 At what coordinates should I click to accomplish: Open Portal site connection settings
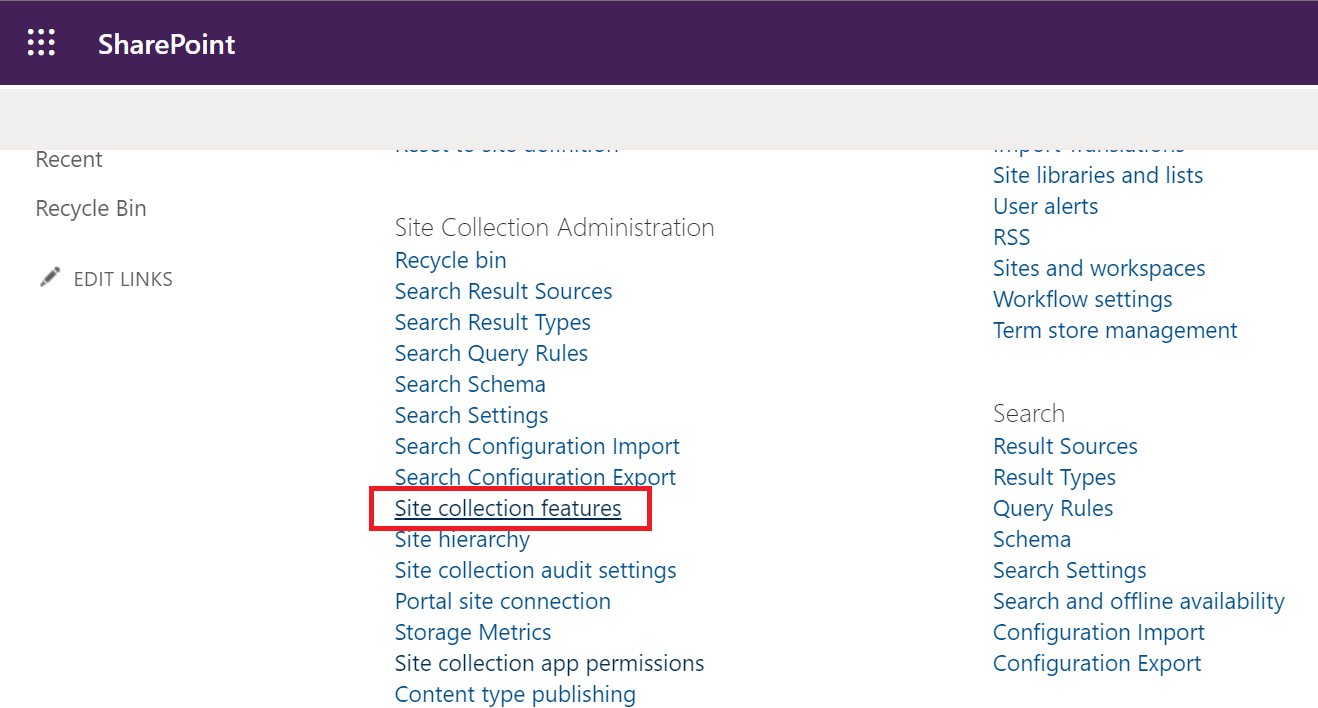point(502,601)
